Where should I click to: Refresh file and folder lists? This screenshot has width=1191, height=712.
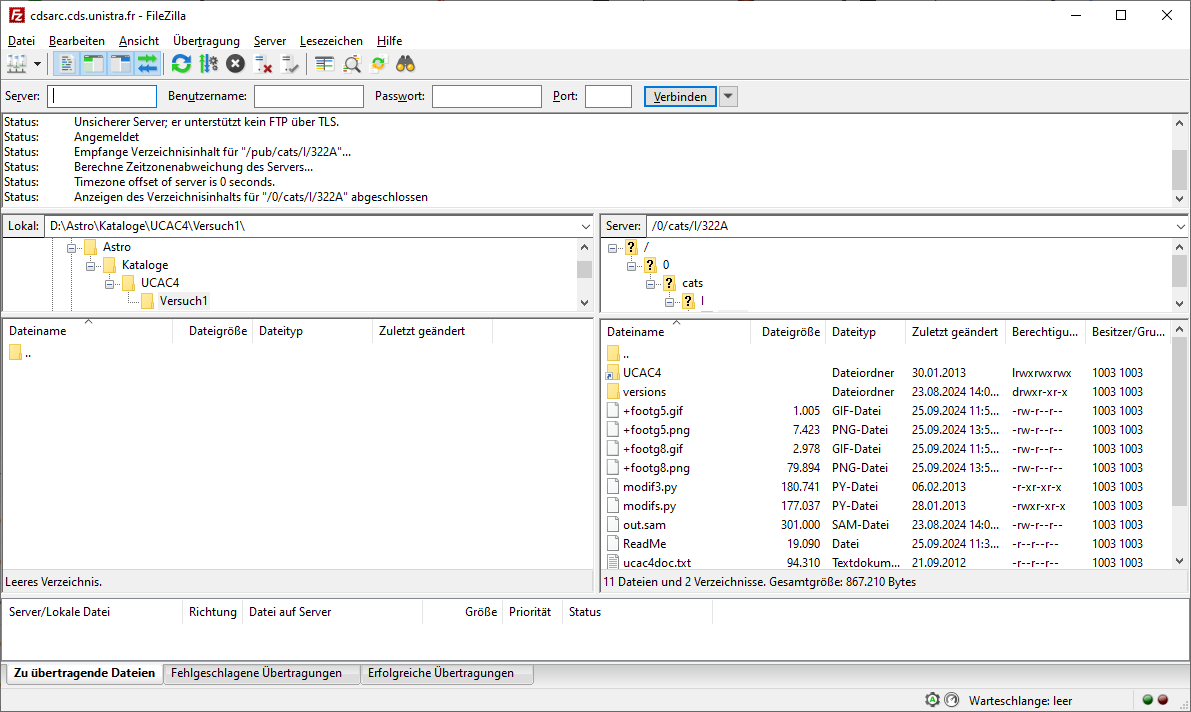pos(181,65)
